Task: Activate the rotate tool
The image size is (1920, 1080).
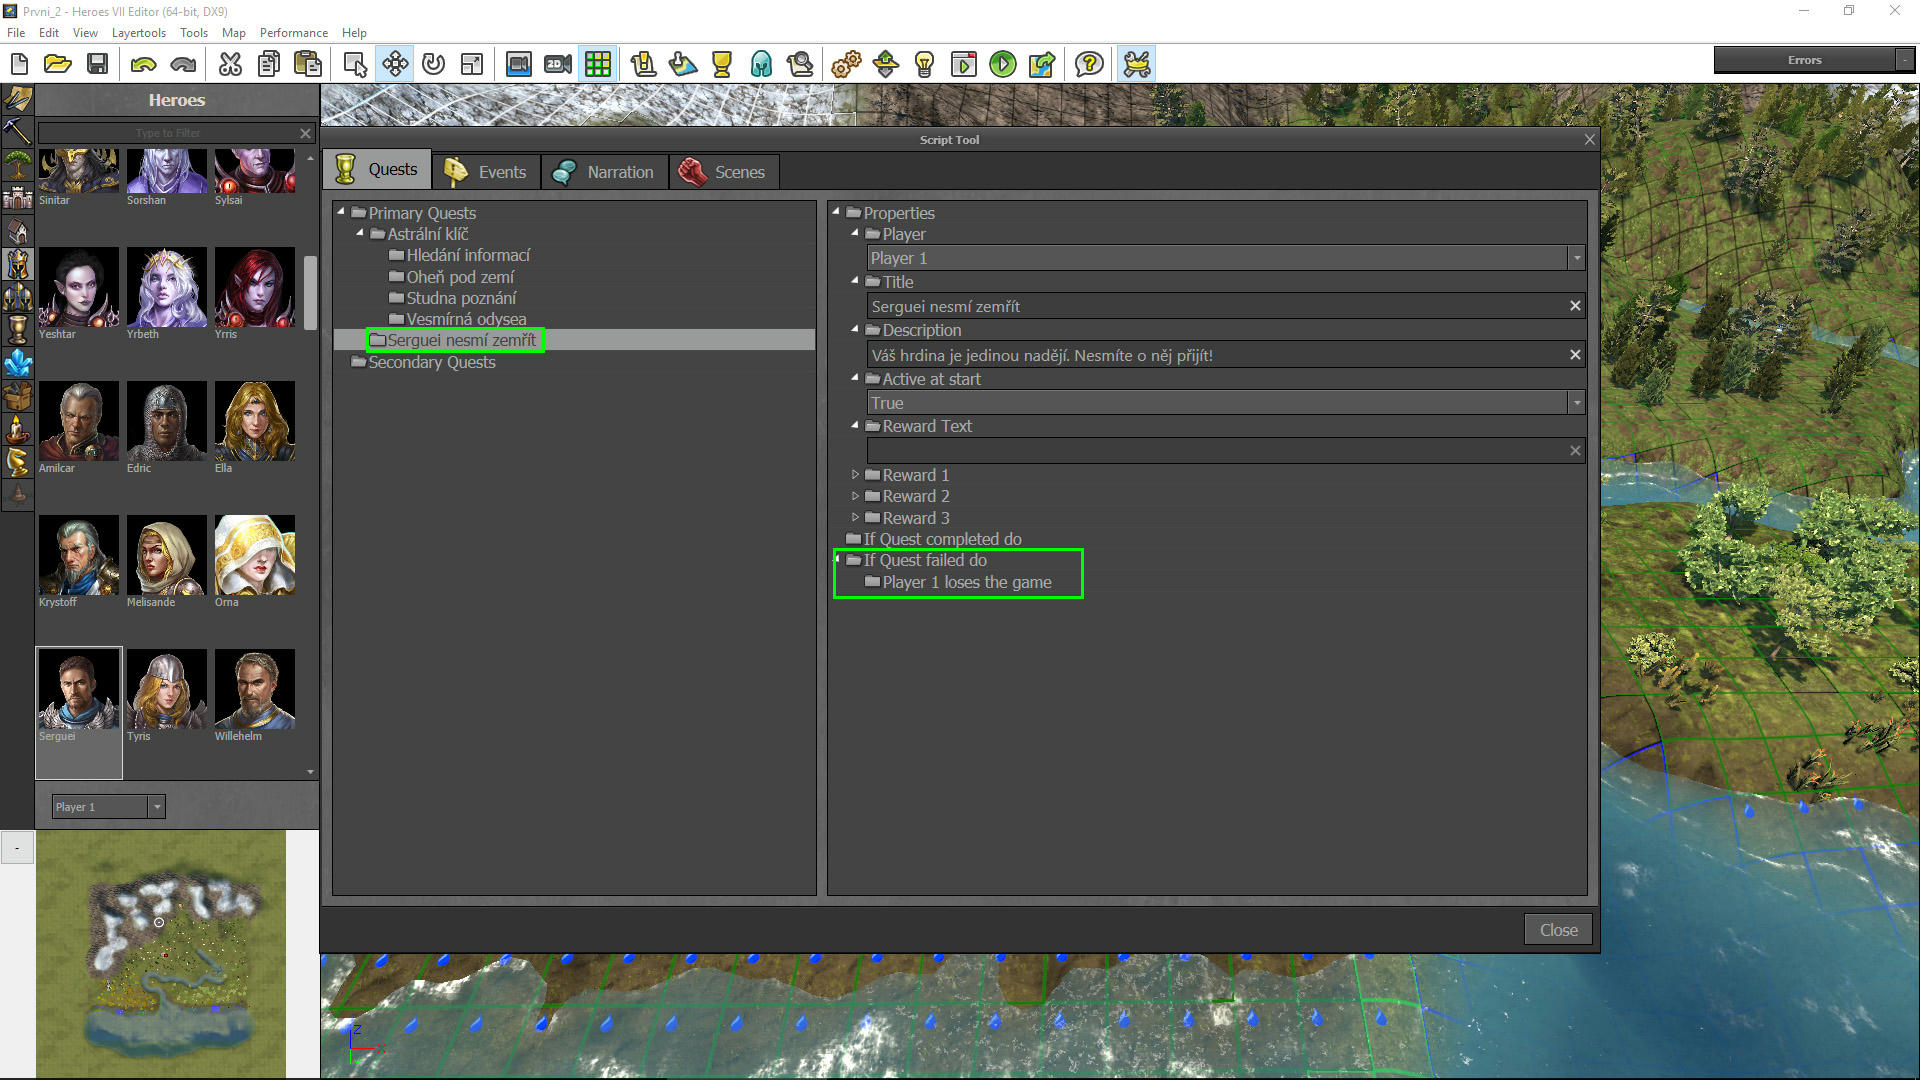Action: coord(433,64)
